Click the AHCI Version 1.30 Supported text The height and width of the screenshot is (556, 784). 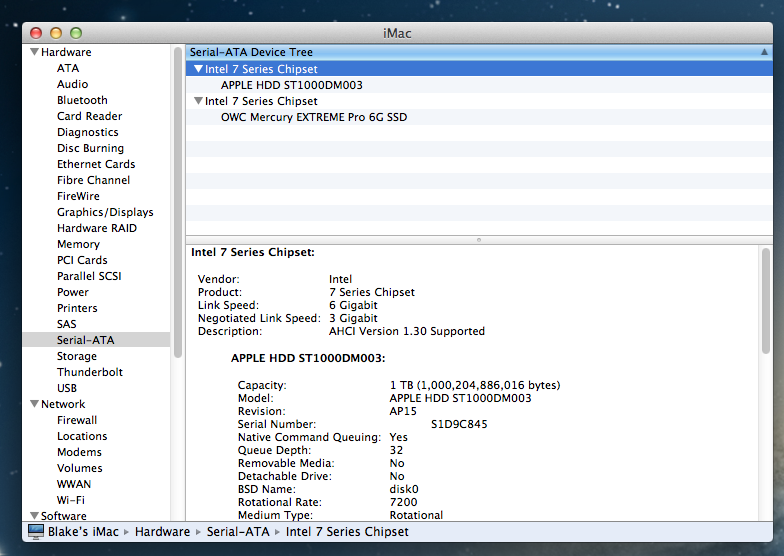(x=406, y=331)
